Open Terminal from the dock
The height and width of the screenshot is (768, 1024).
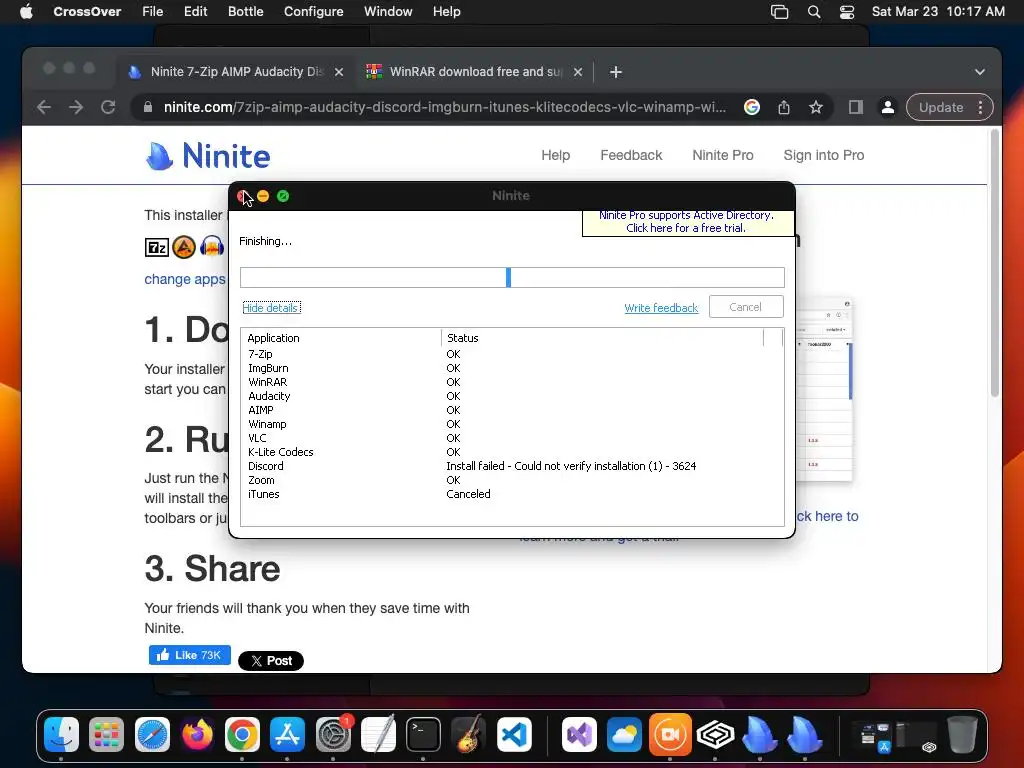point(423,734)
